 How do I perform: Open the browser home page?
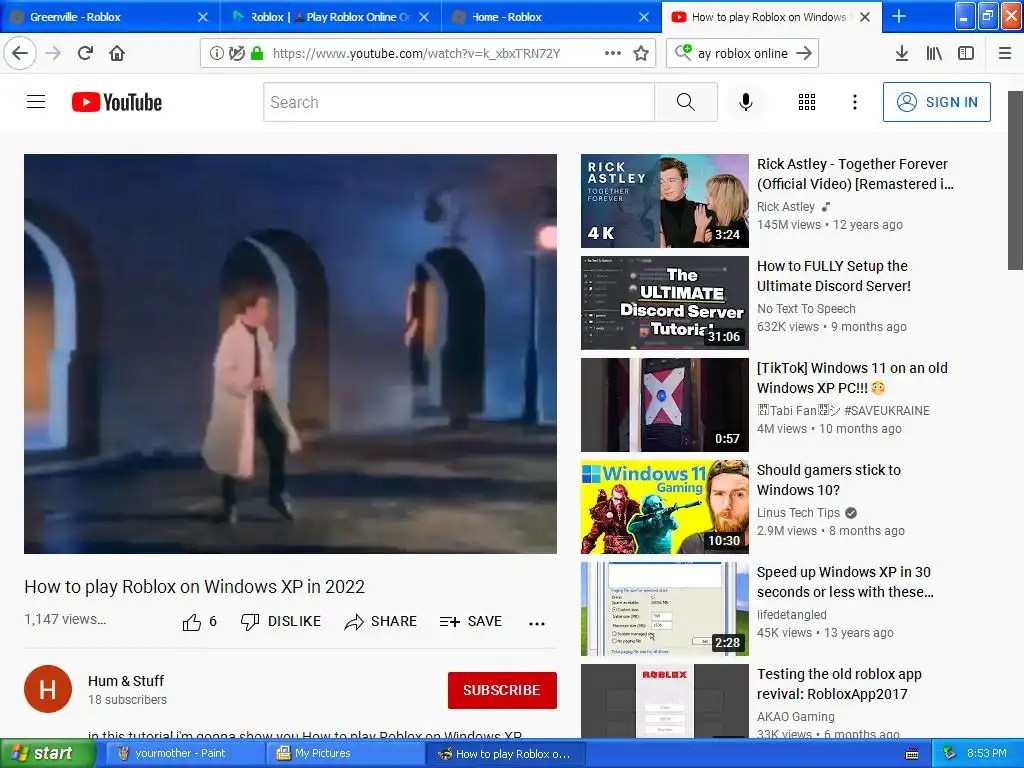[117, 53]
